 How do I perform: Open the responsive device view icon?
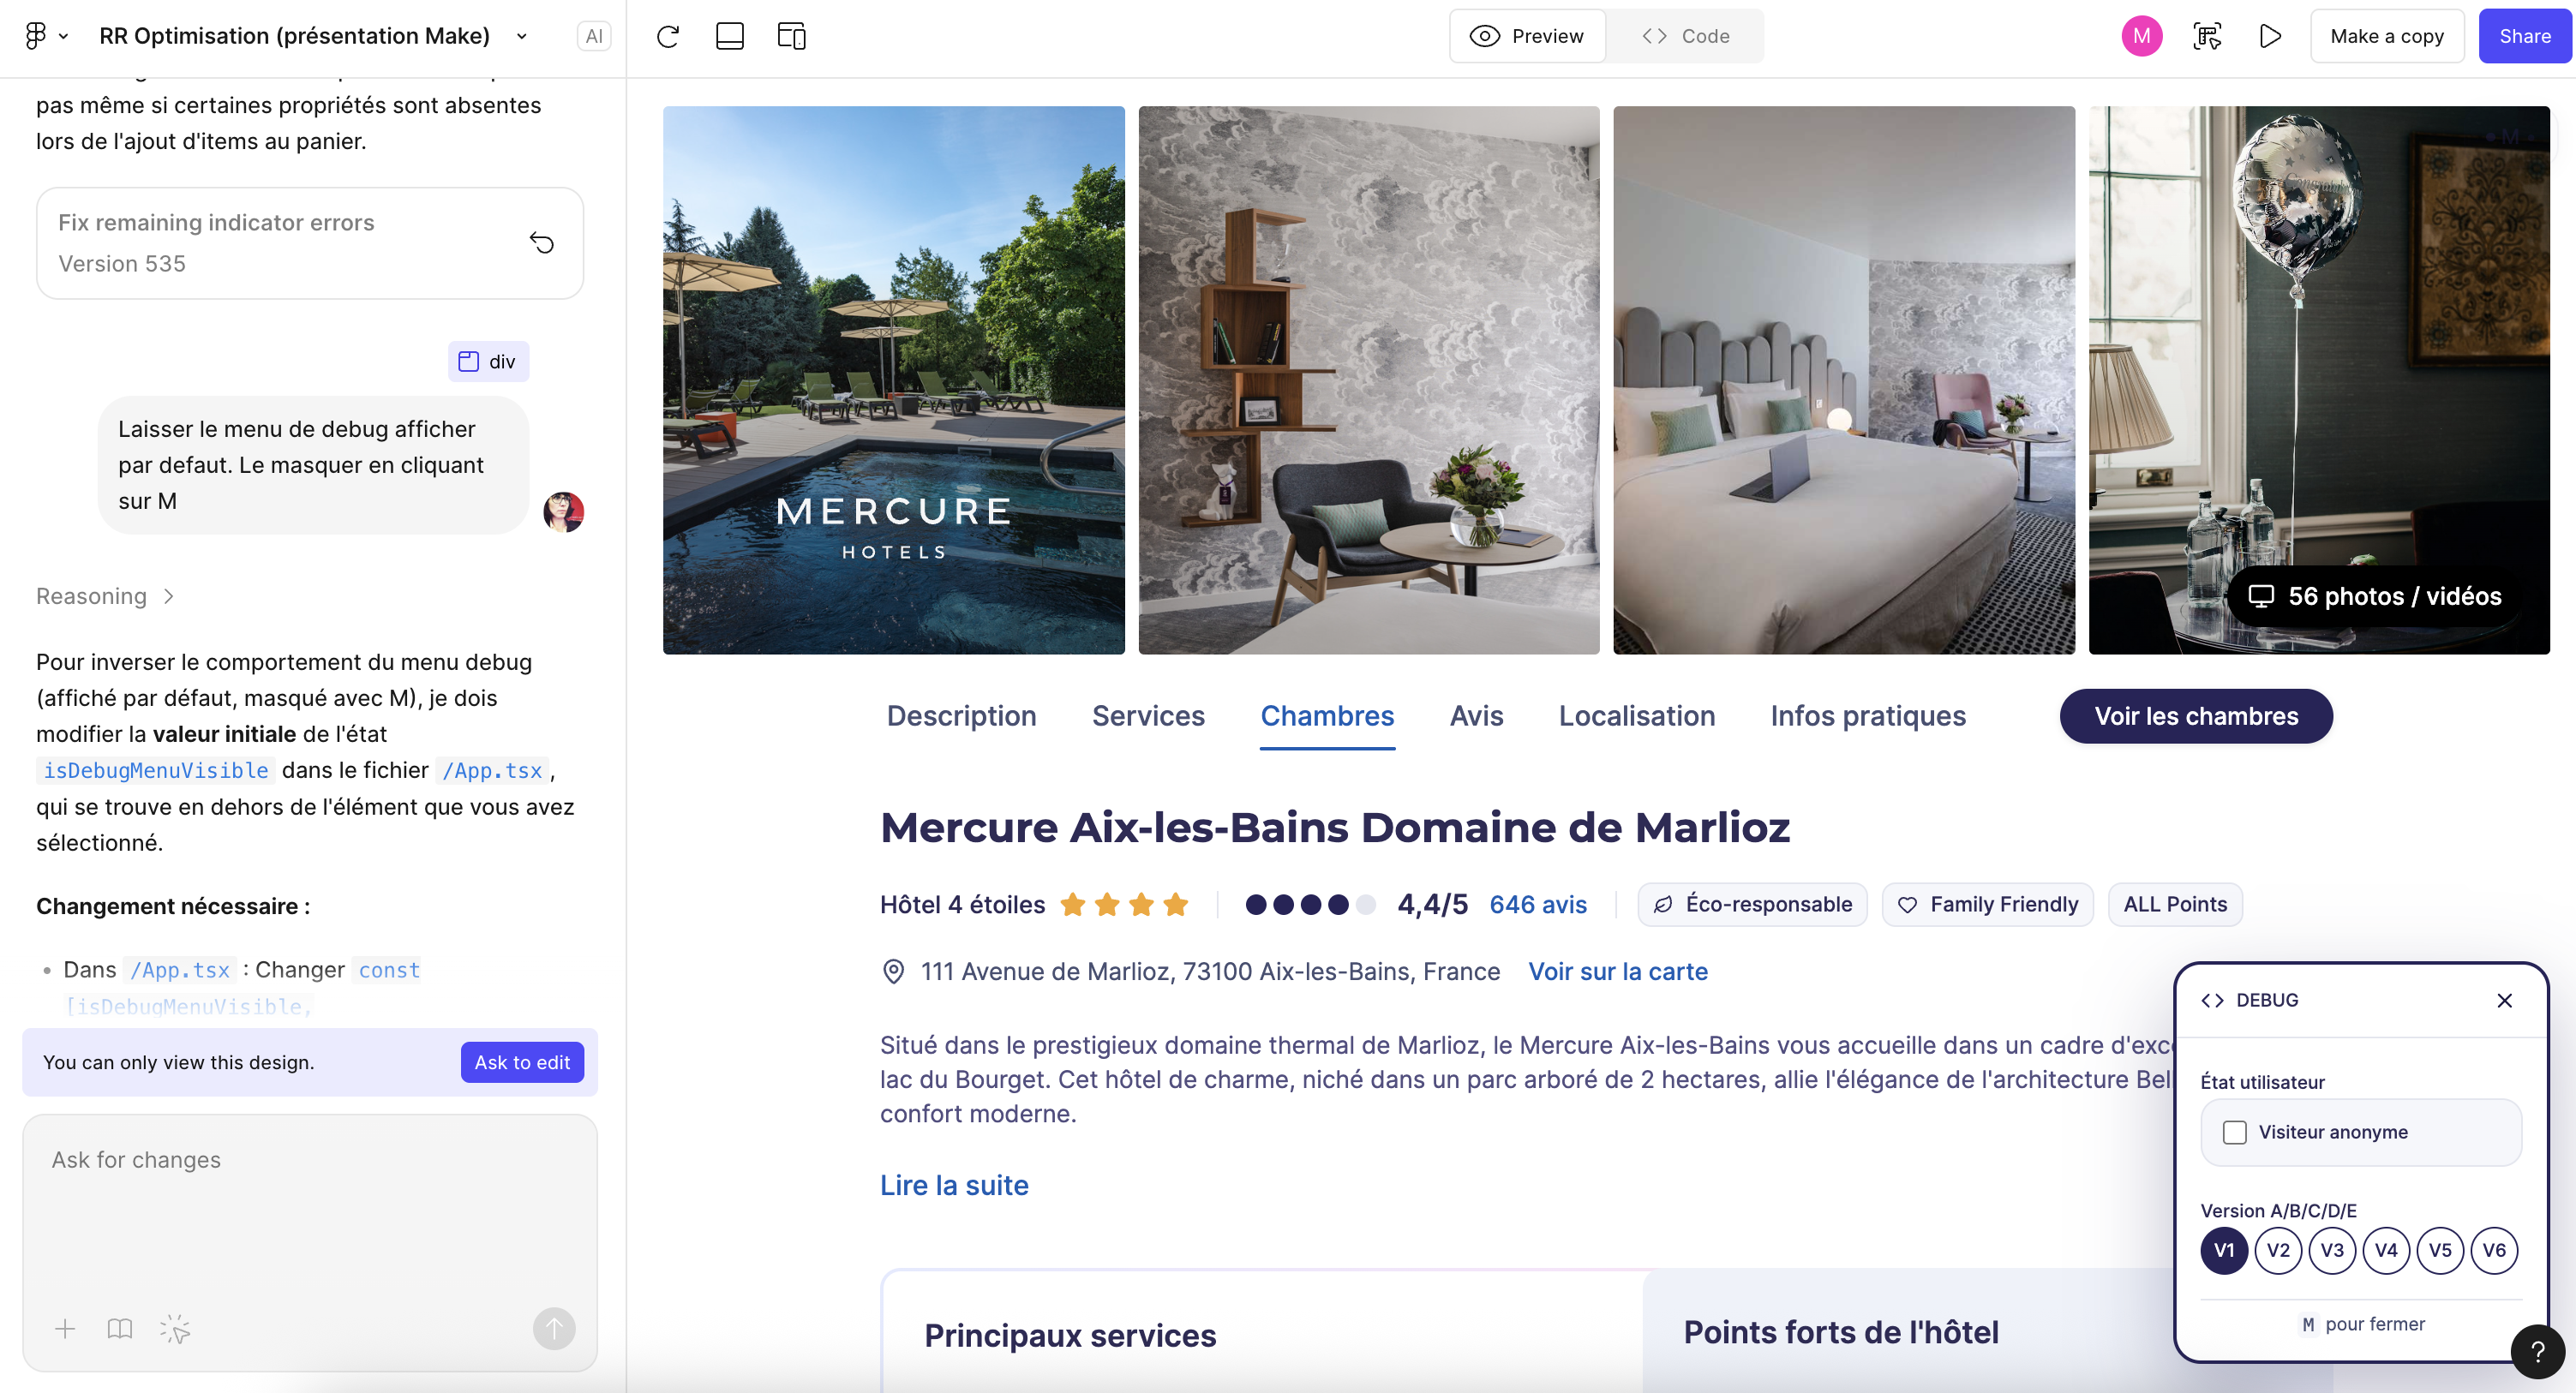point(790,37)
